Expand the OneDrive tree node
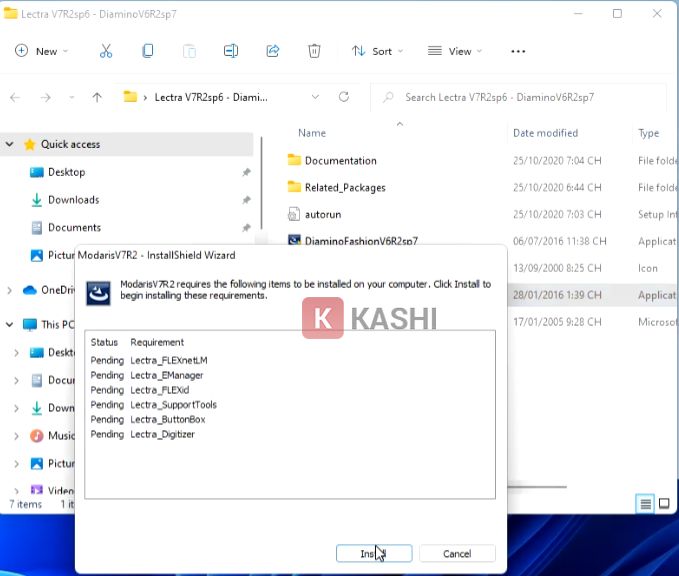 coord(10,290)
